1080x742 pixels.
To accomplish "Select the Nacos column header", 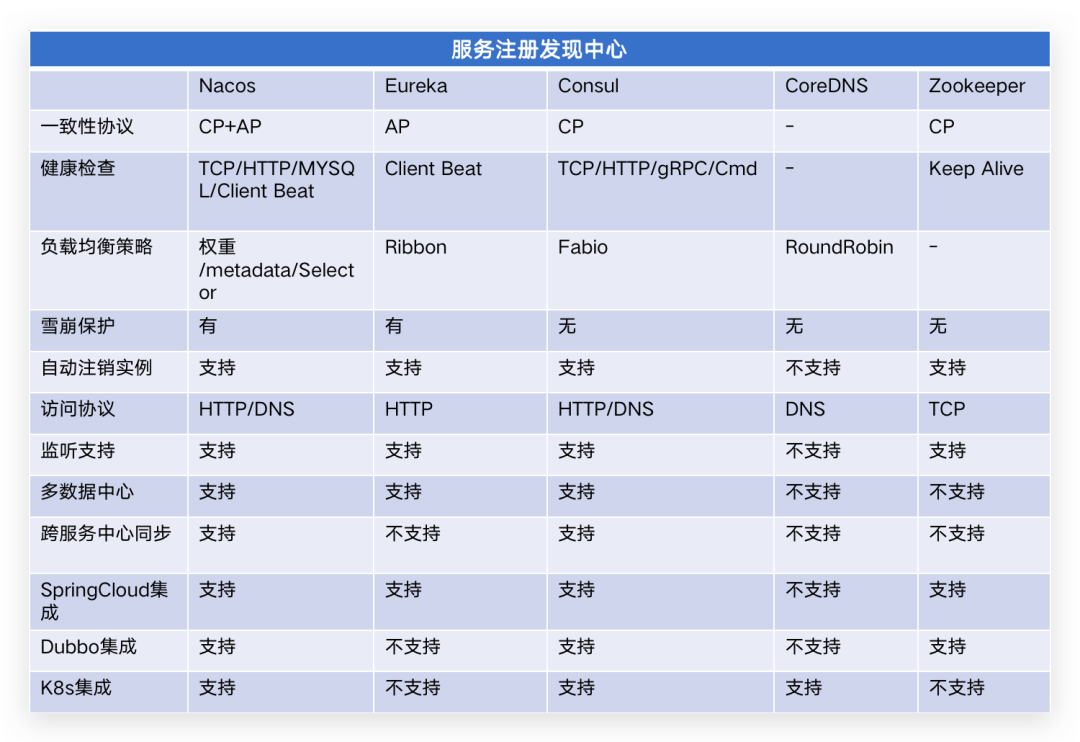I will [227, 86].
